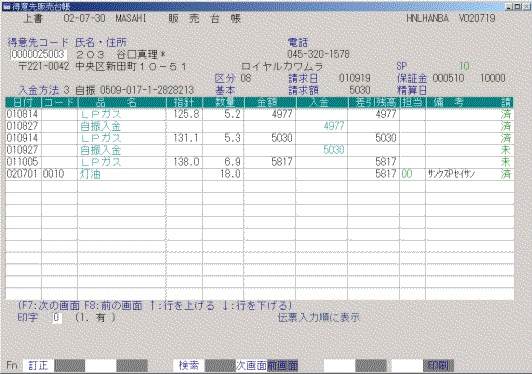Select the date cell 020701
This screenshot has height=374, width=532.
click(22, 174)
